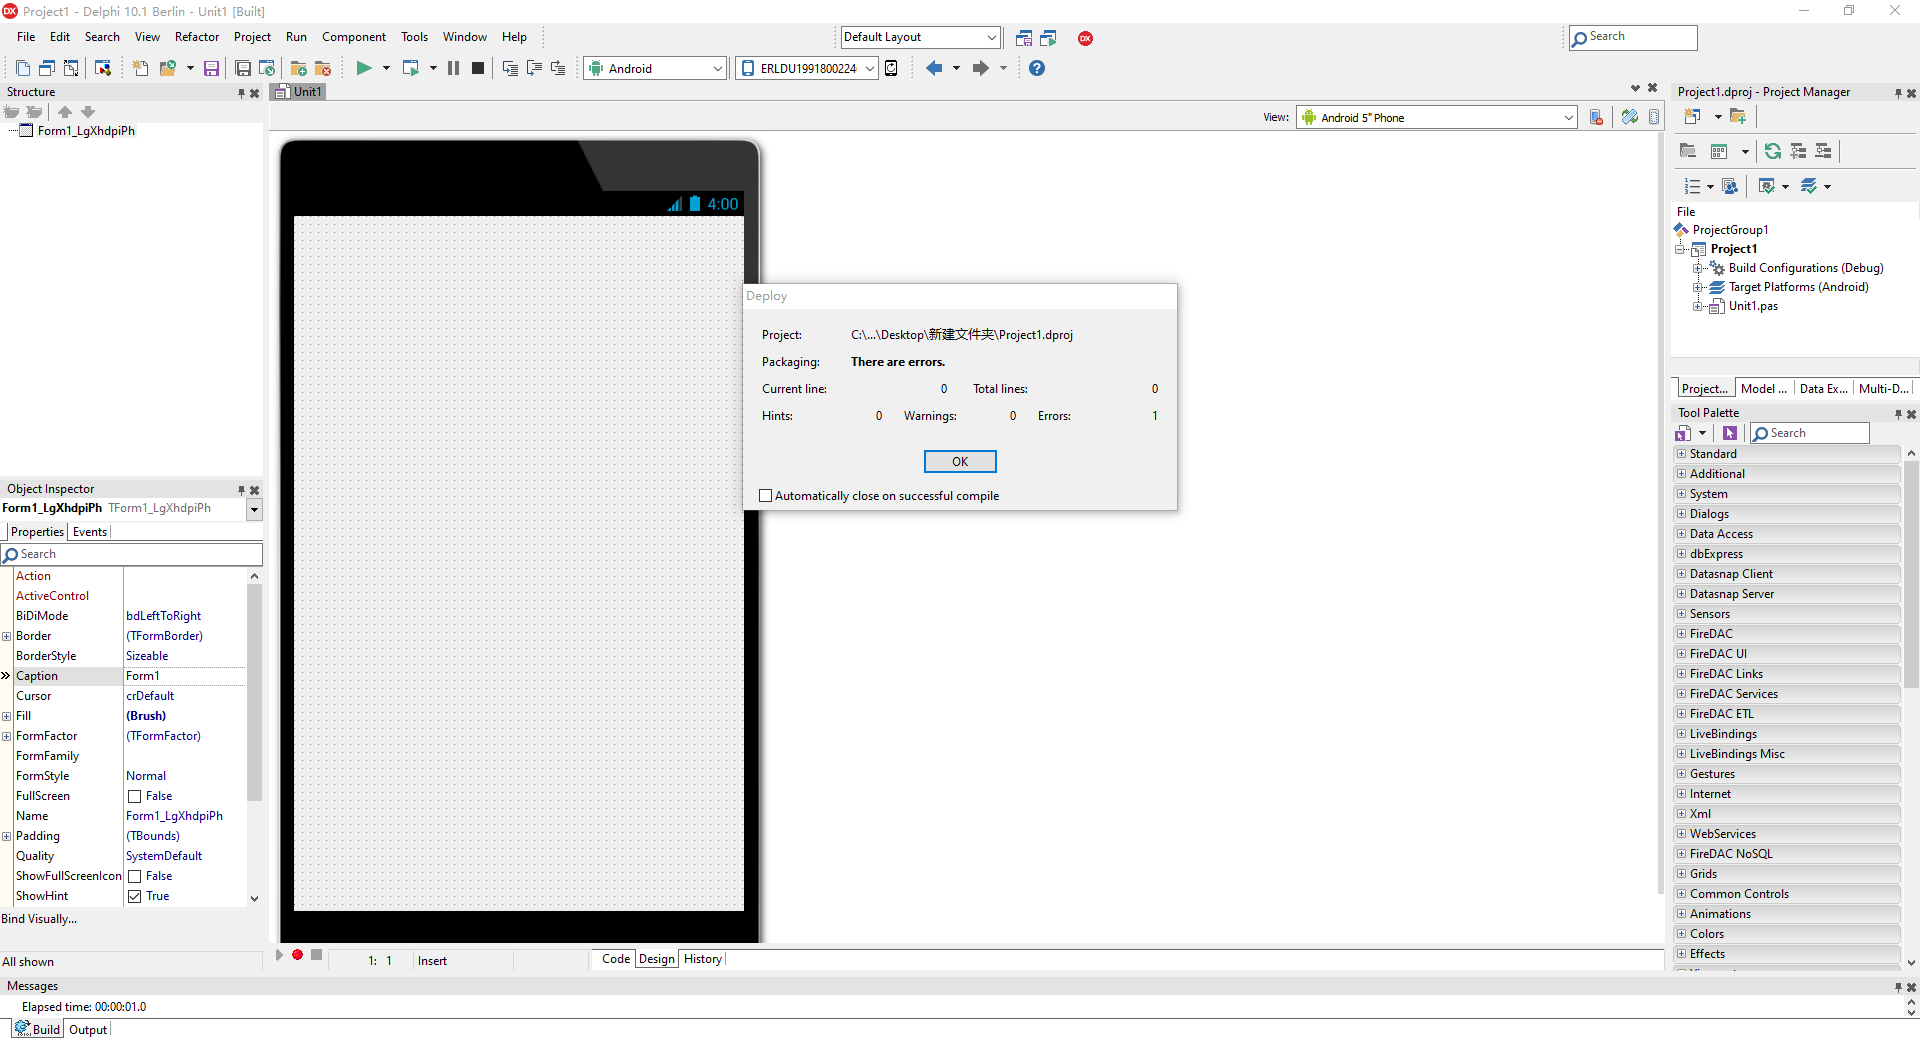The height and width of the screenshot is (1038, 1920).
Task: Click Structure panel move-down arrow icon
Action: (x=88, y=112)
